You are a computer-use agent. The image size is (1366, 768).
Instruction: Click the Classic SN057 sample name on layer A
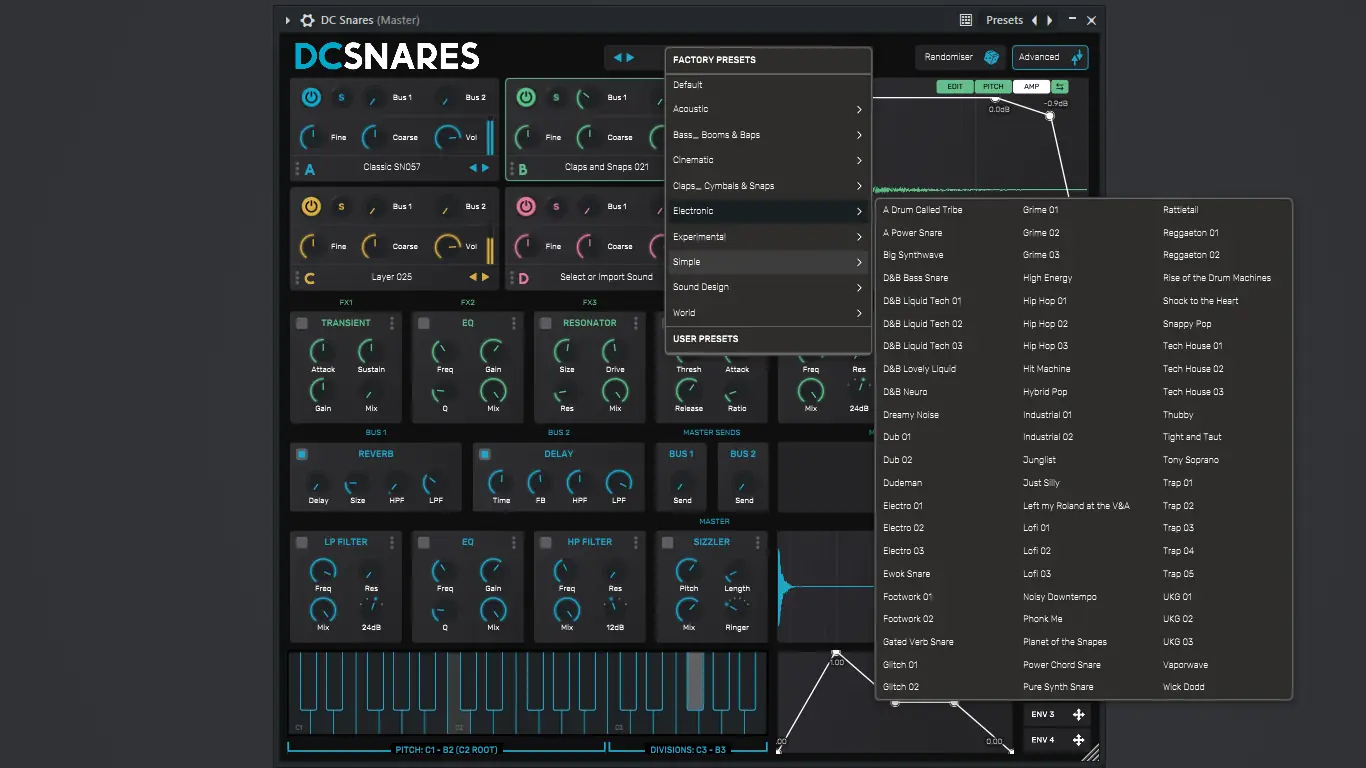[392, 168]
